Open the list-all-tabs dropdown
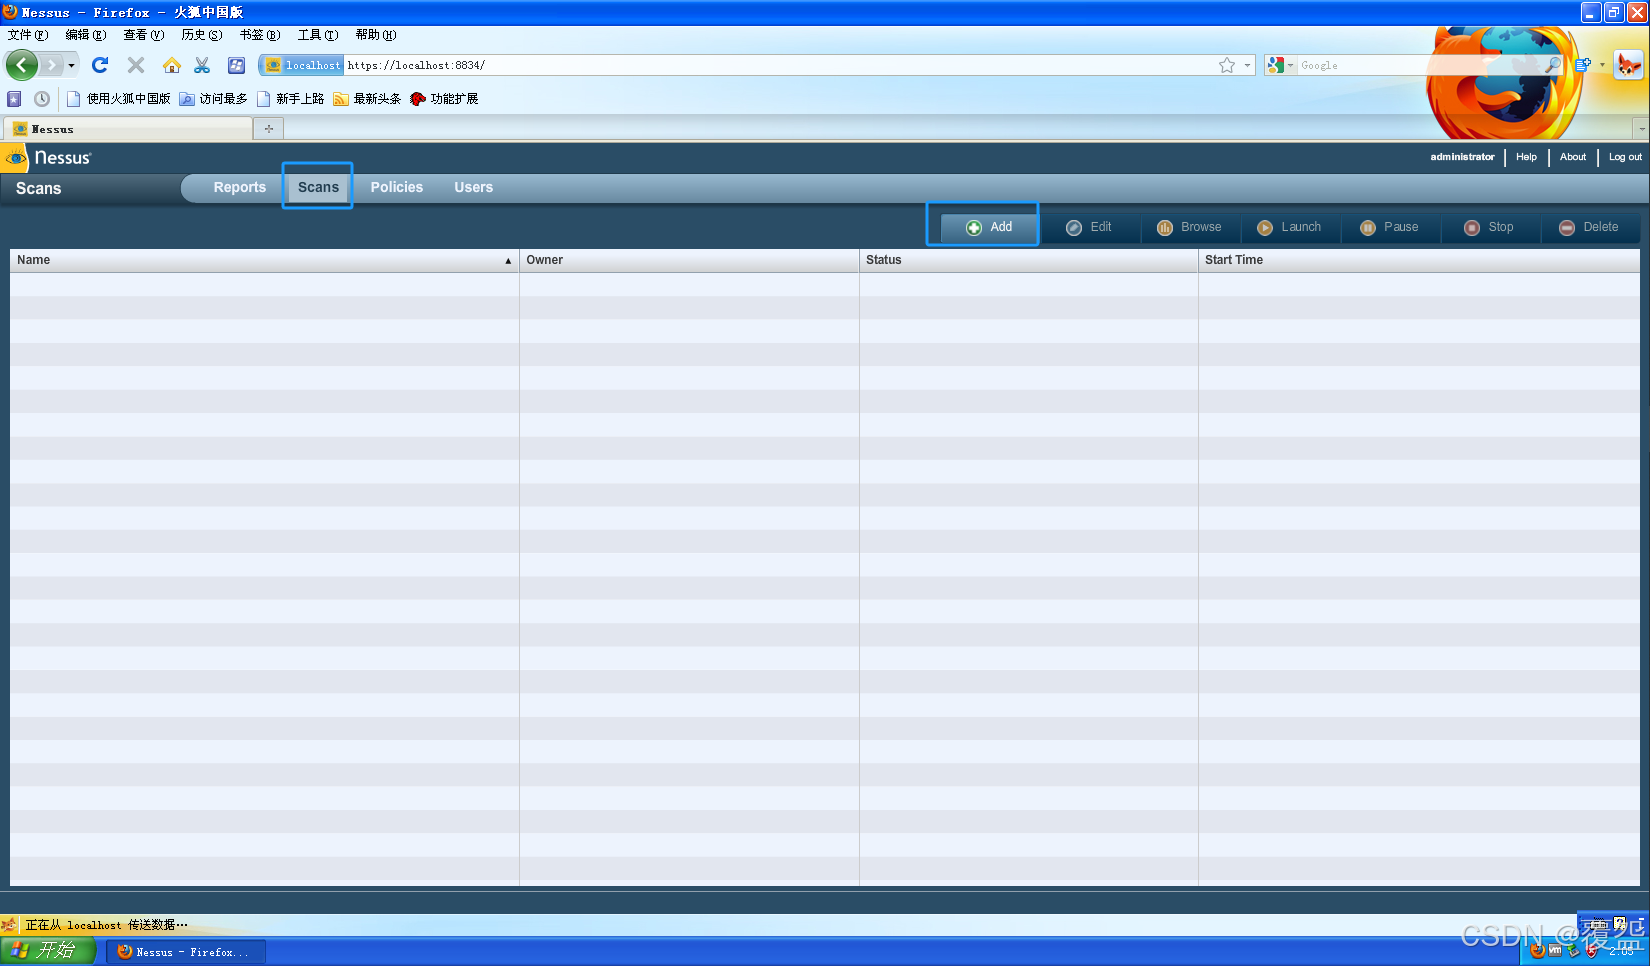 1641,129
